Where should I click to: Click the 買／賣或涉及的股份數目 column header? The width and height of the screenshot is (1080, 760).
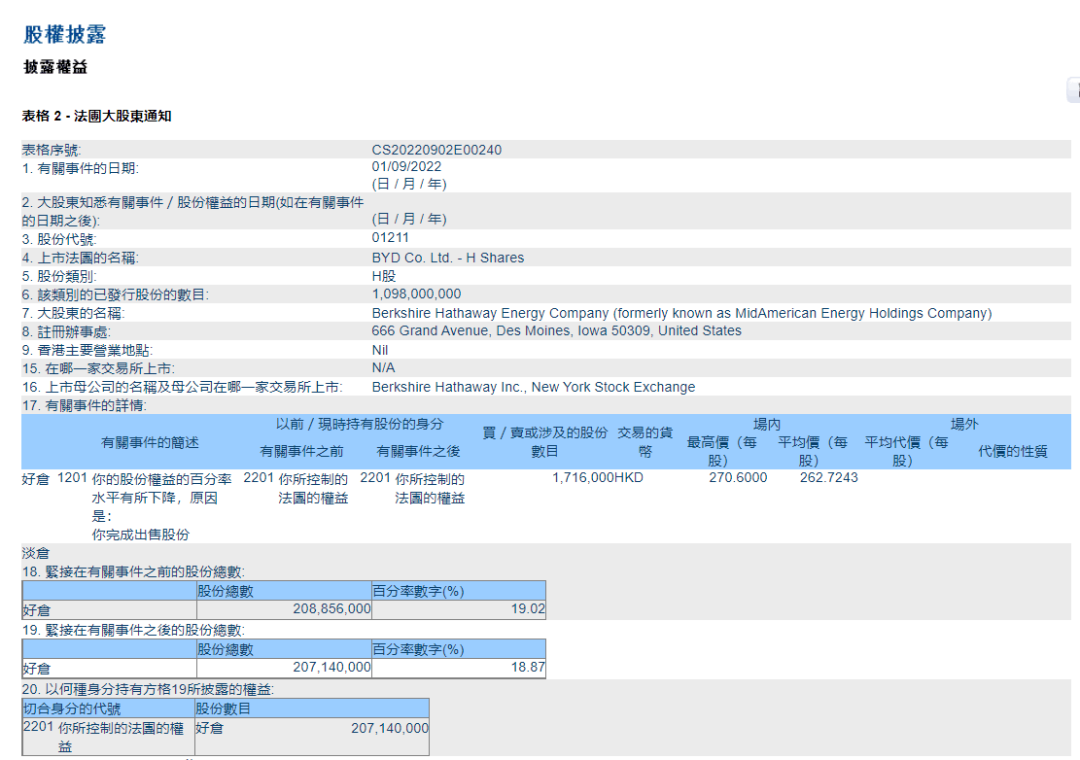545,442
